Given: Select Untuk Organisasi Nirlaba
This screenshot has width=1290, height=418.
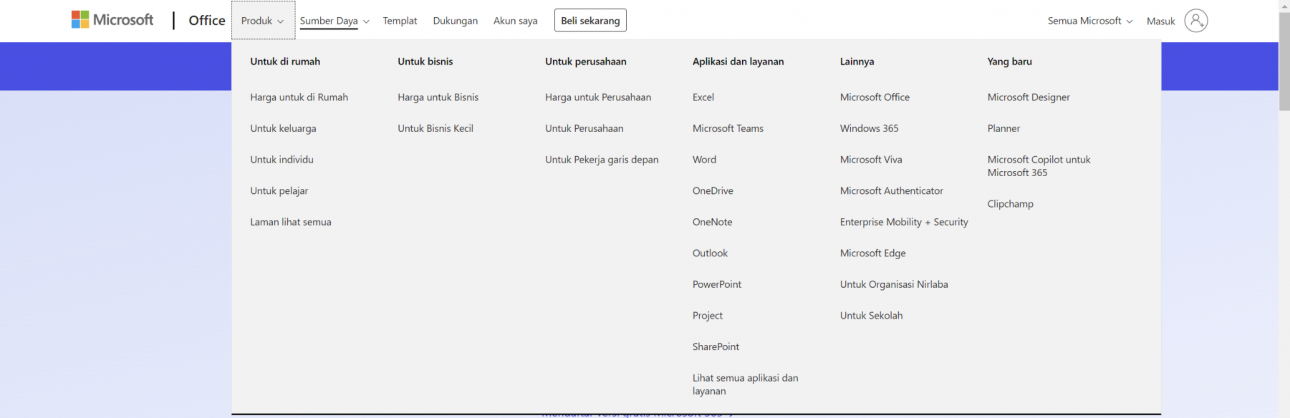Looking at the screenshot, I should pos(894,284).
